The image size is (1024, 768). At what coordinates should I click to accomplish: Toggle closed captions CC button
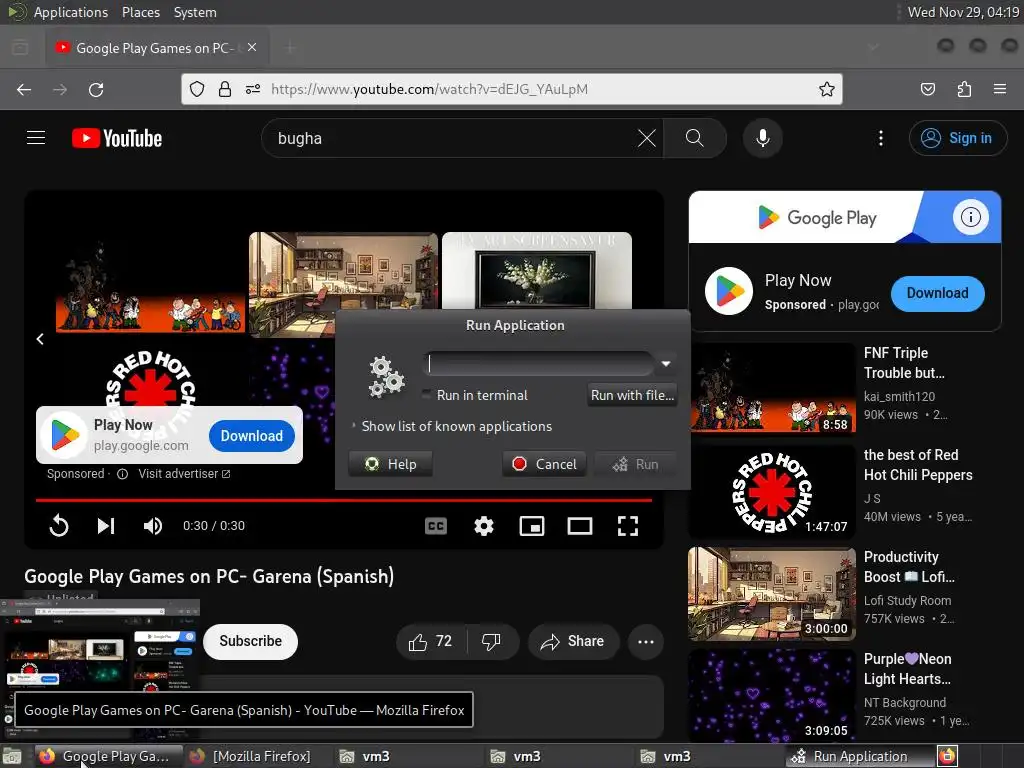[436, 526]
